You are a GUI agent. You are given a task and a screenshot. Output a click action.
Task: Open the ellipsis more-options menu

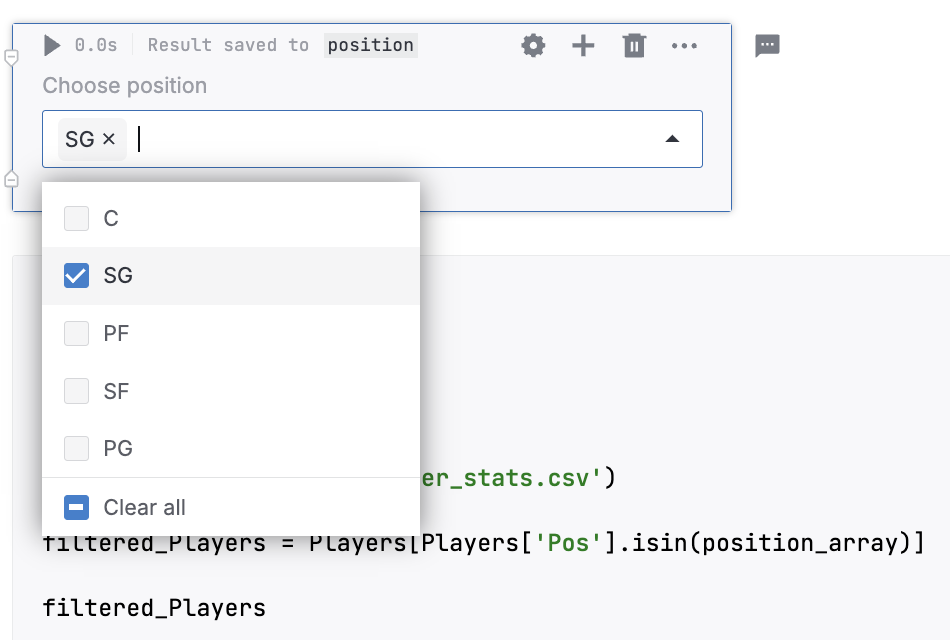(684, 45)
